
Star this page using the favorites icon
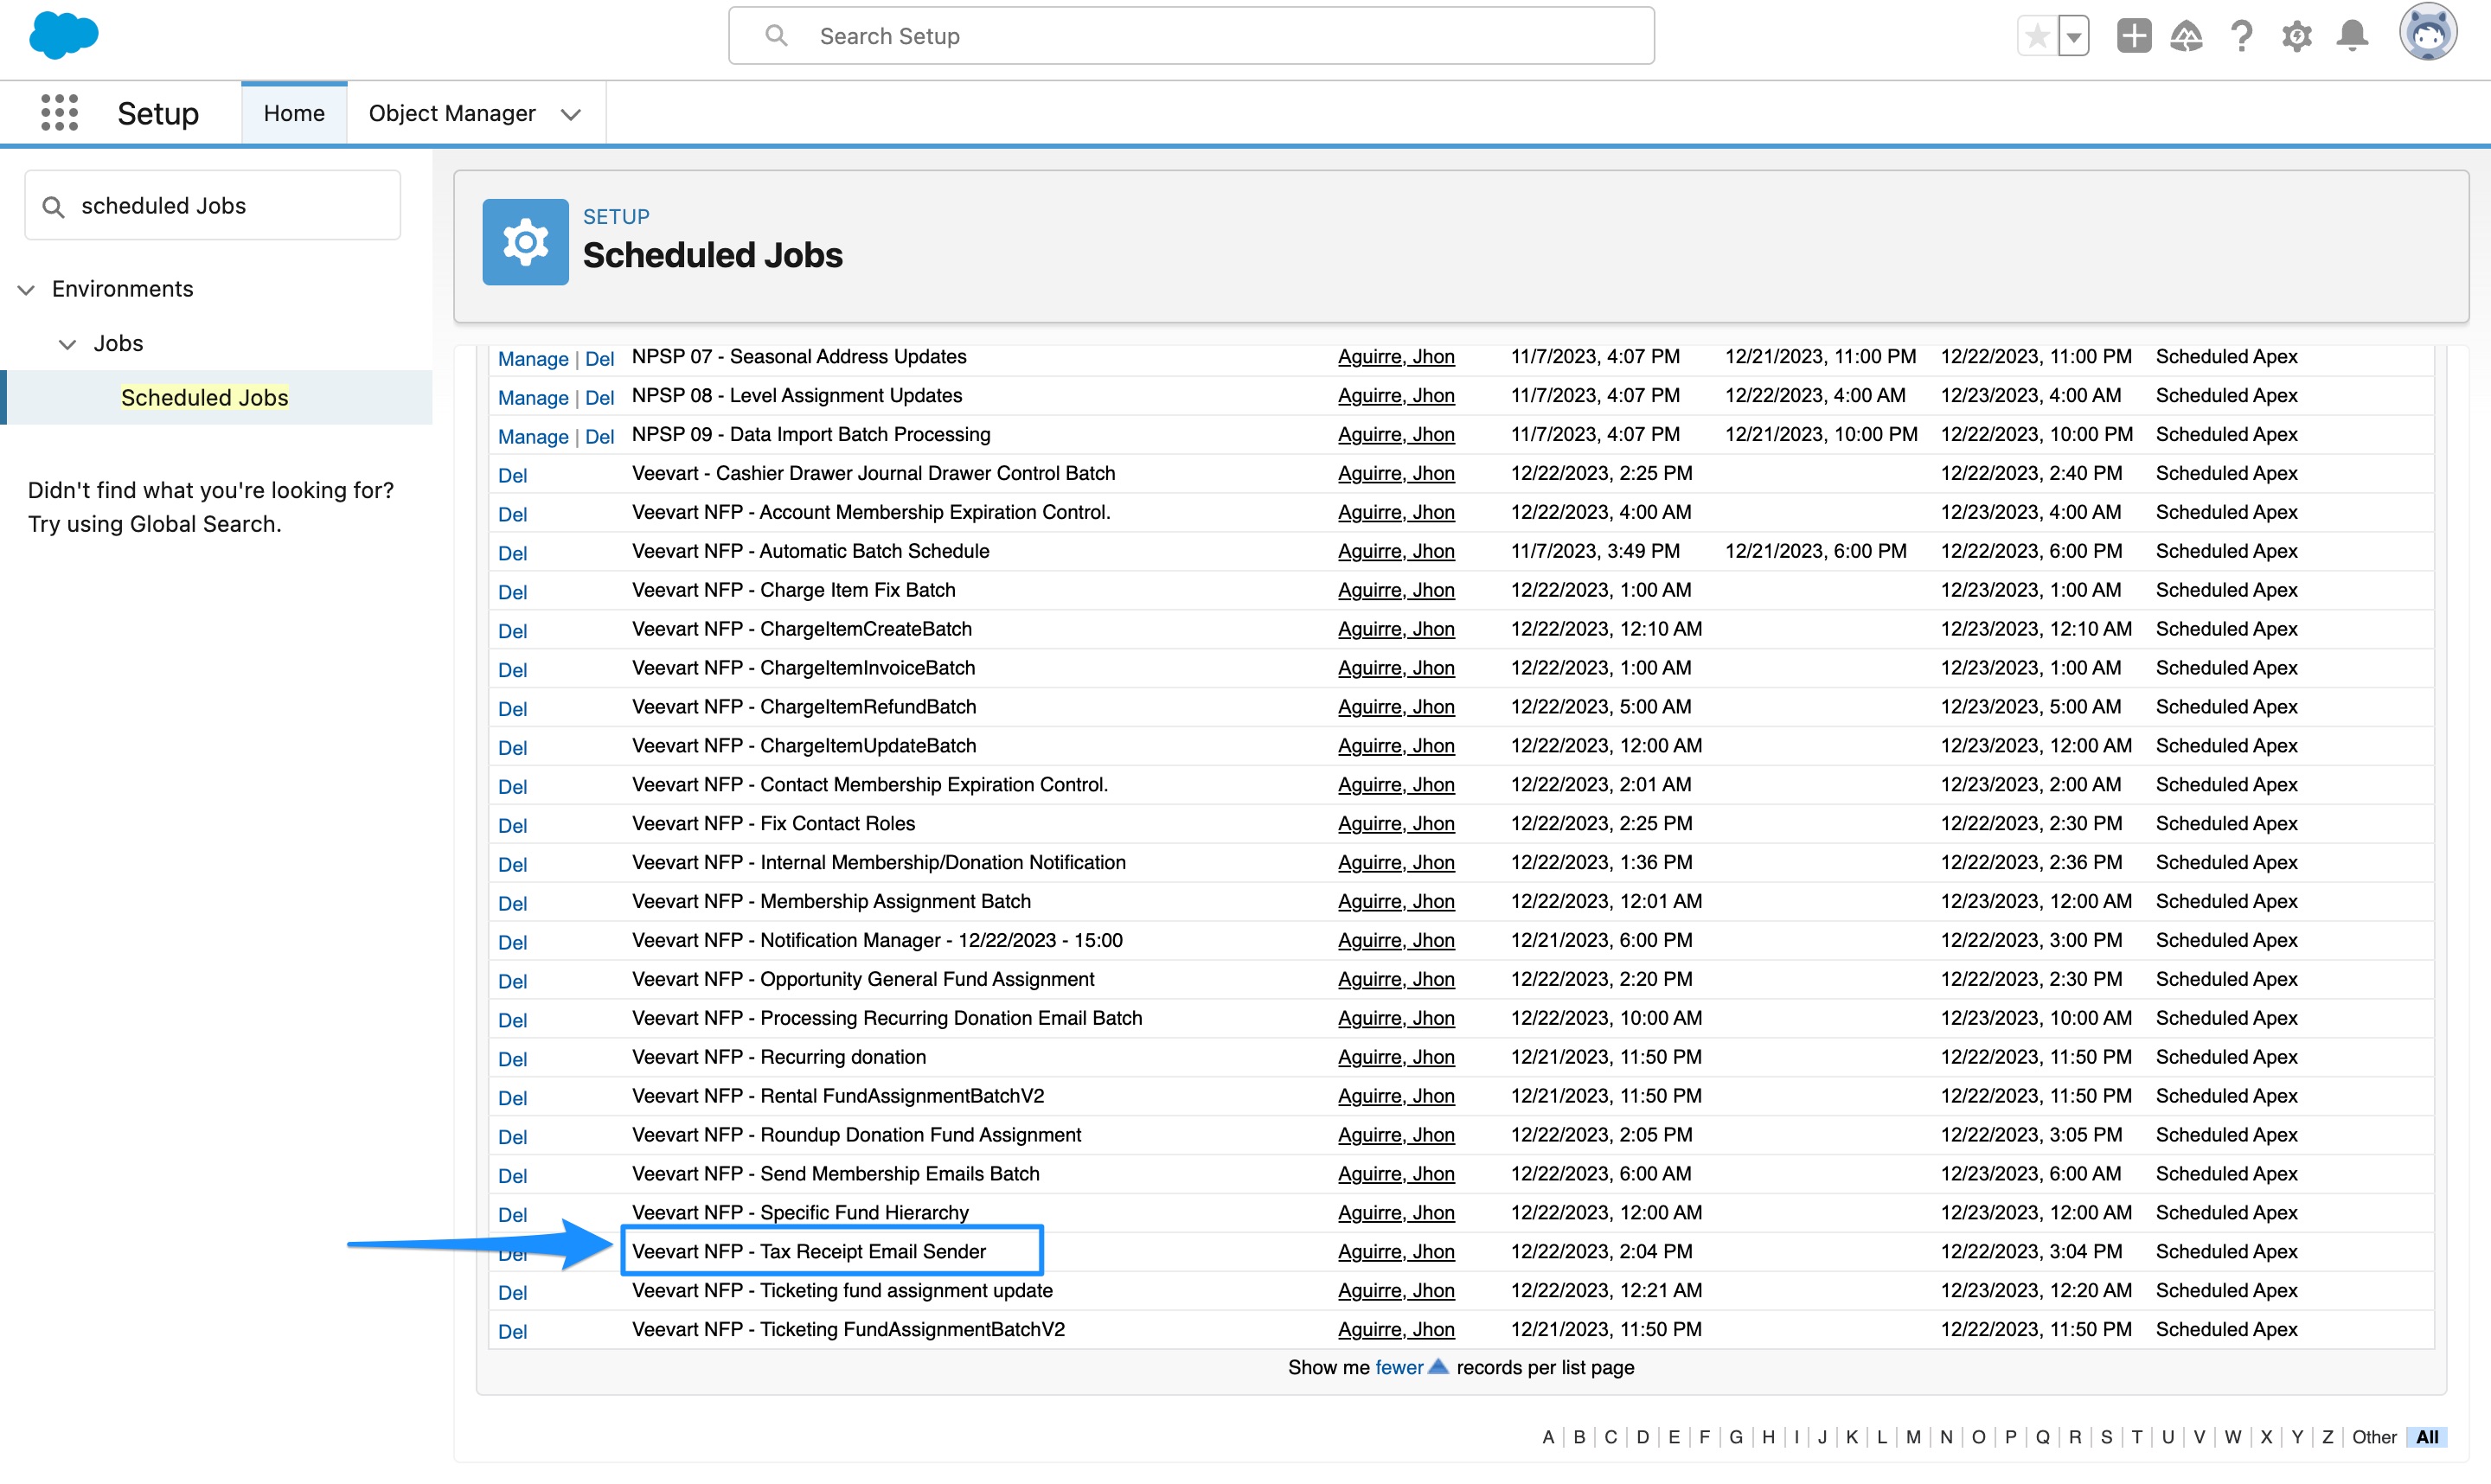2036,35
